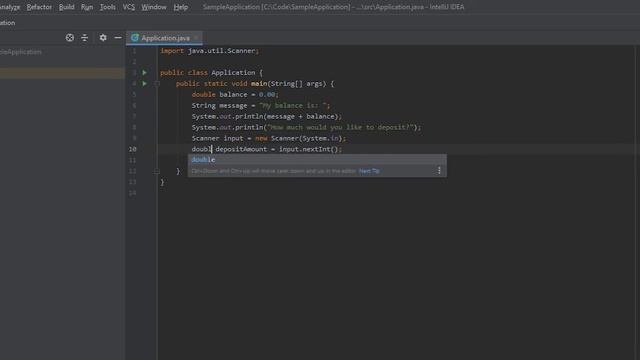The image size is (640, 360).
Task: Click 'double balance = 0.00;' line
Action: (235, 95)
